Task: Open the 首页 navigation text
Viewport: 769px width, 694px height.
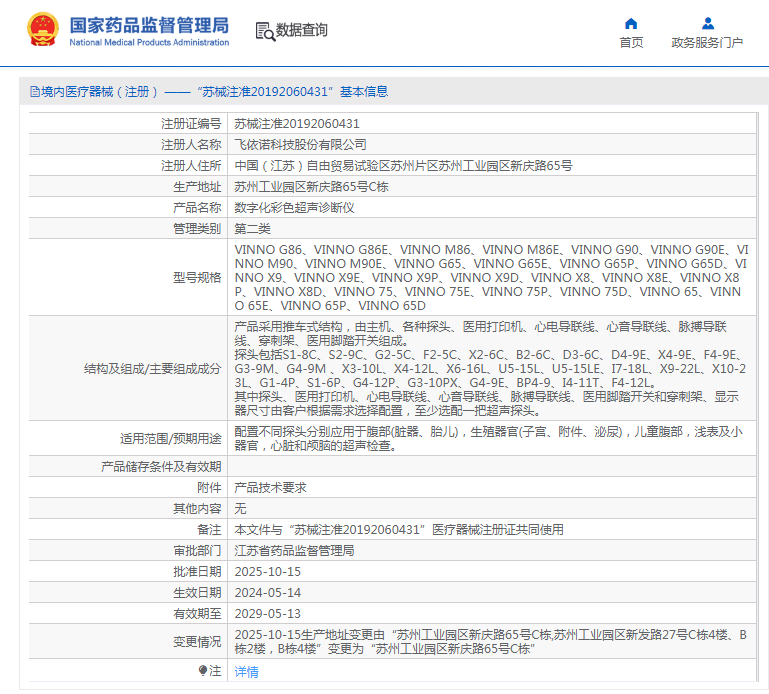Action: click(631, 42)
